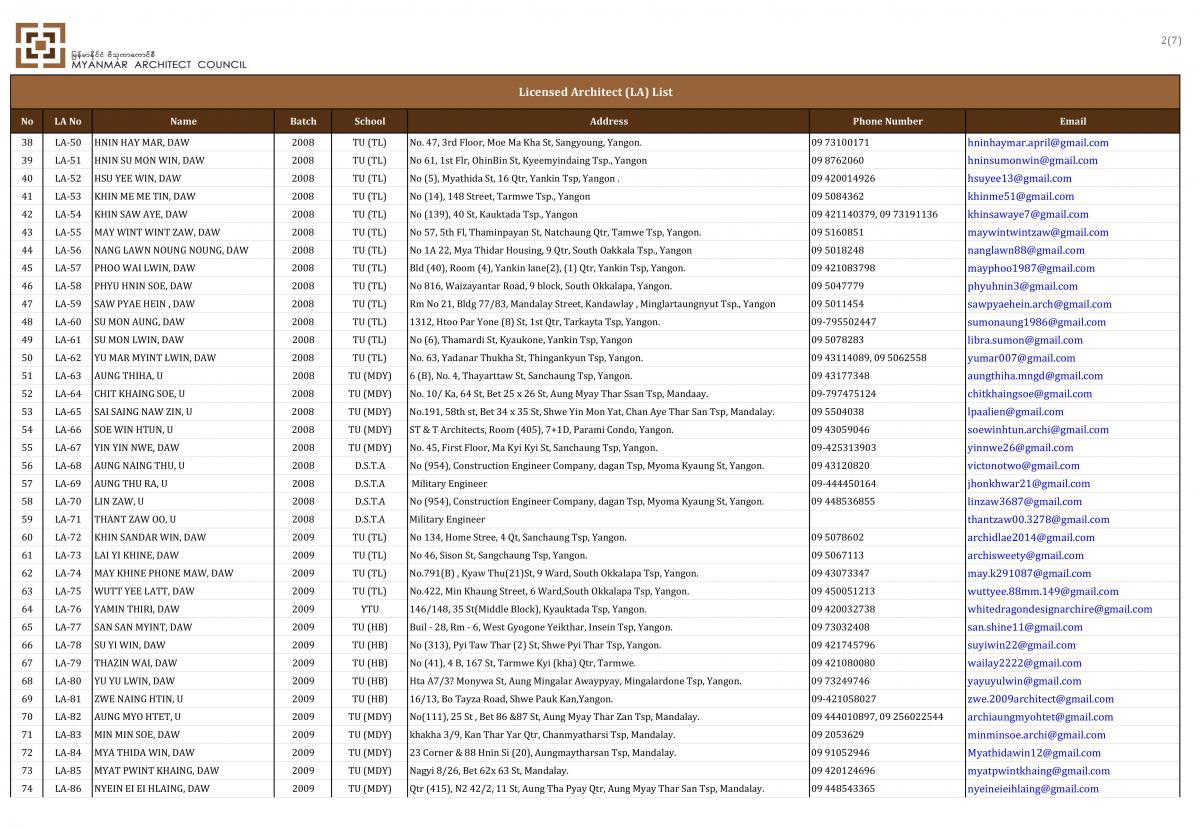
Task: Select phone cell '09-795502447'
Action: click(x=887, y=323)
